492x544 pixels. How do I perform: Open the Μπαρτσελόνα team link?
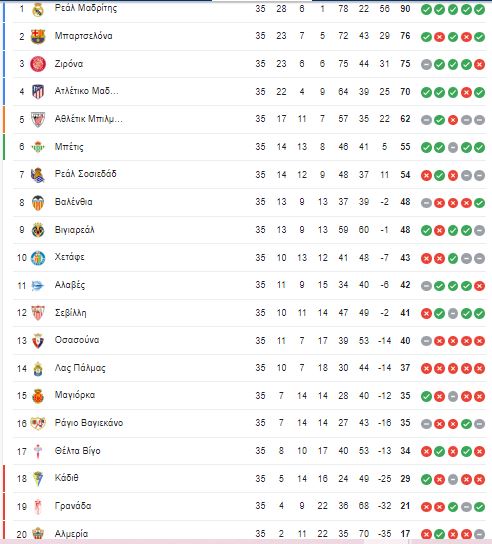tap(84, 36)
